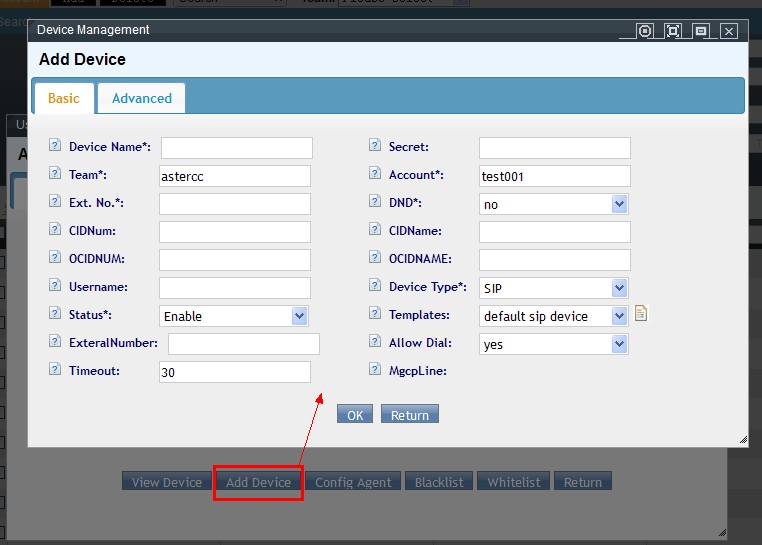
Task: Click the help icon beside Timeout
Action: 55,371
